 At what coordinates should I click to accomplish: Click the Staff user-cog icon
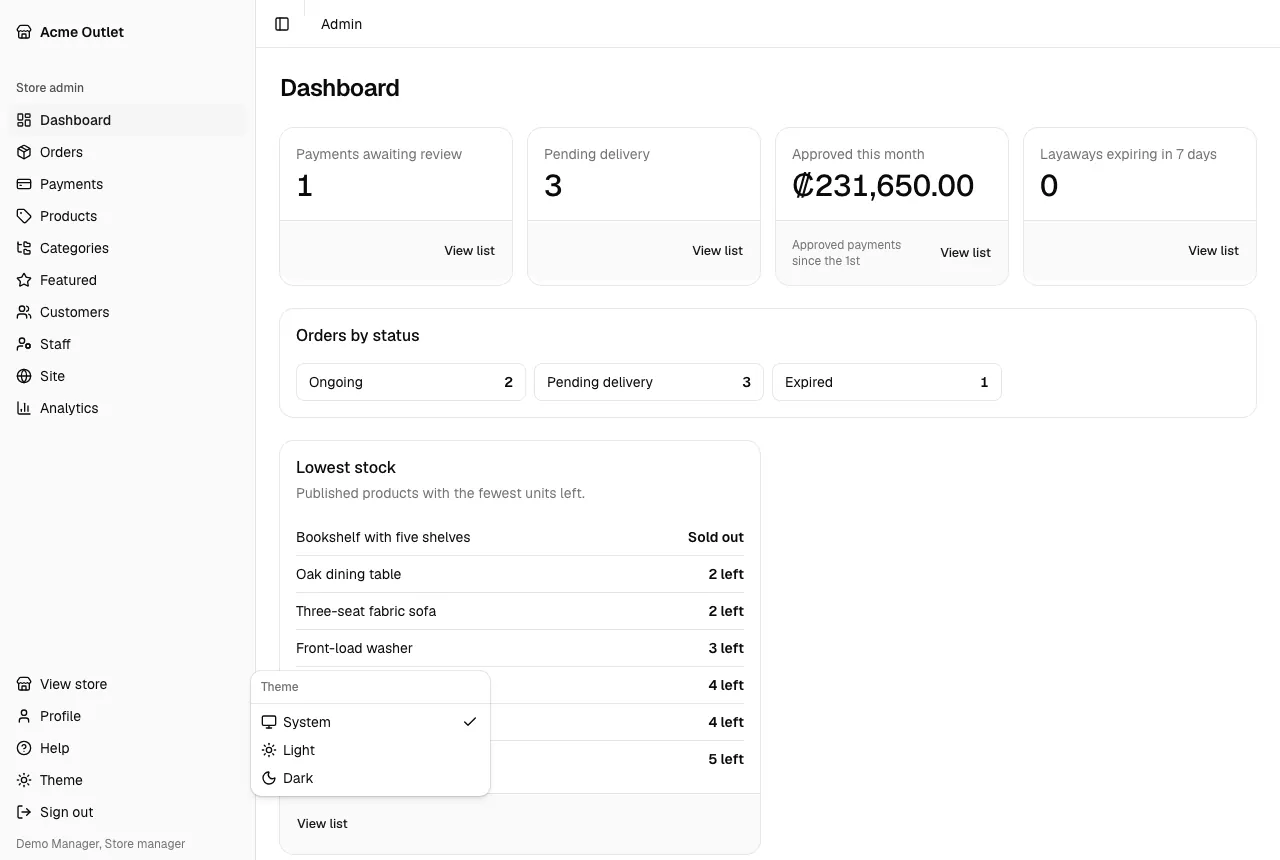[24, 344]
